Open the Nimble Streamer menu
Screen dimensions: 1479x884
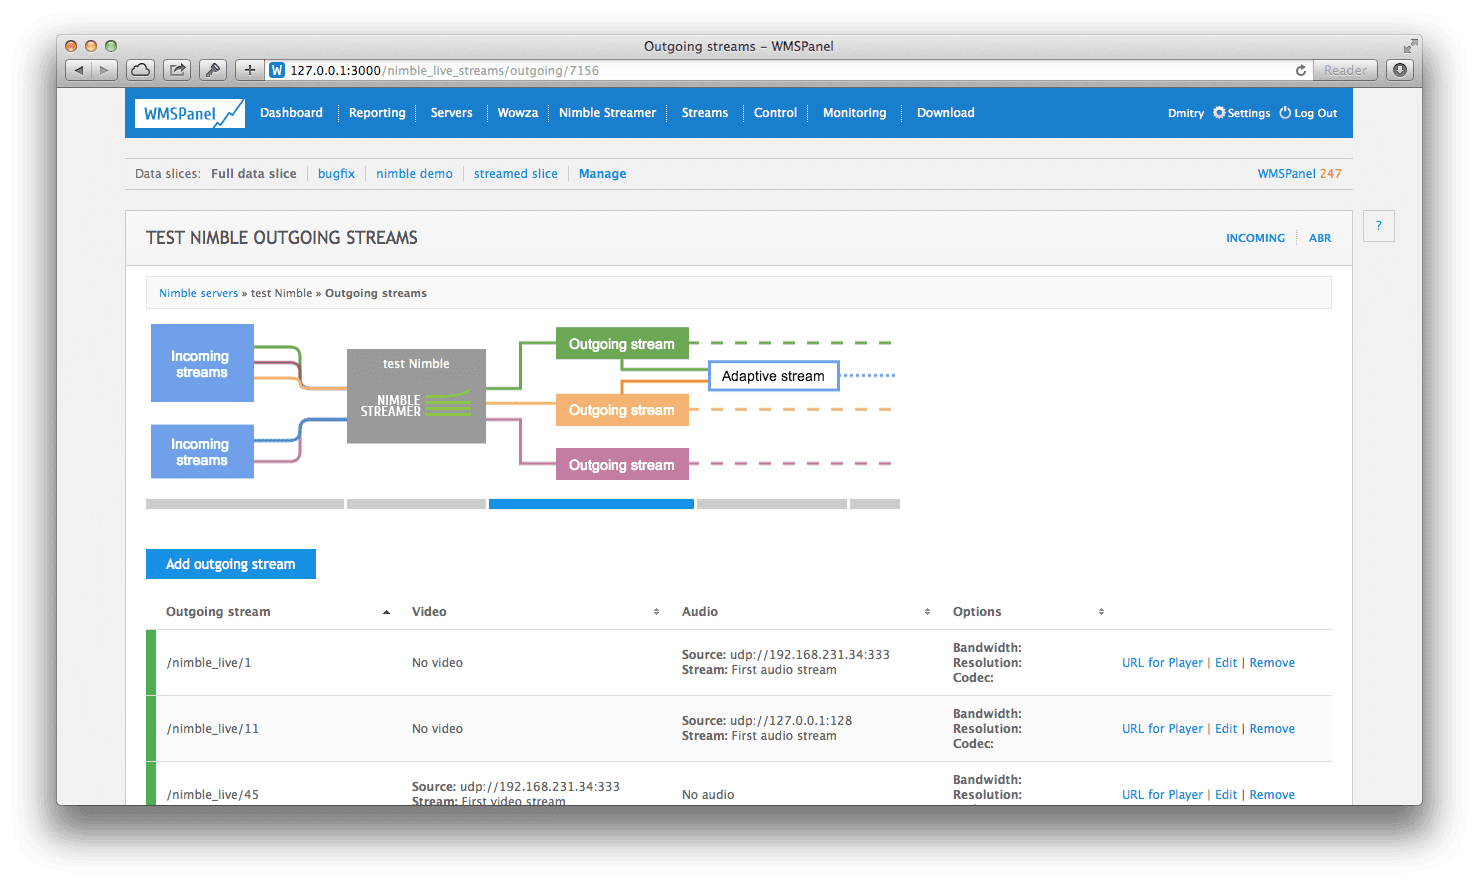point(607,113)
